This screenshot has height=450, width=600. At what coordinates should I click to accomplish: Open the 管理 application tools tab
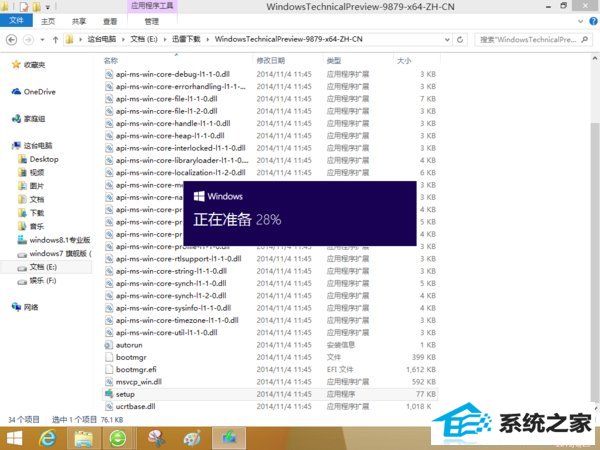click(152, 21)
